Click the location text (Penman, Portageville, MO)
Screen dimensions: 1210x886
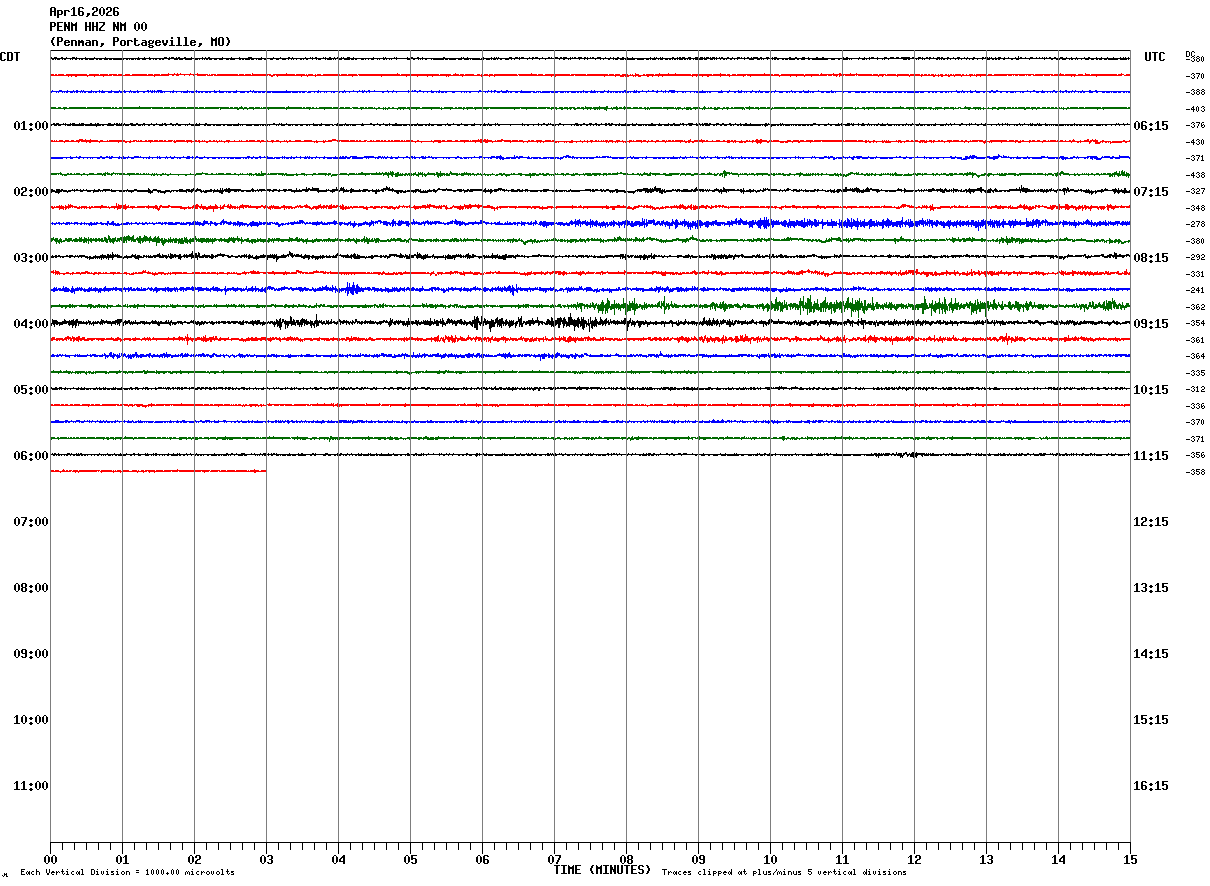tap(140, 42)
